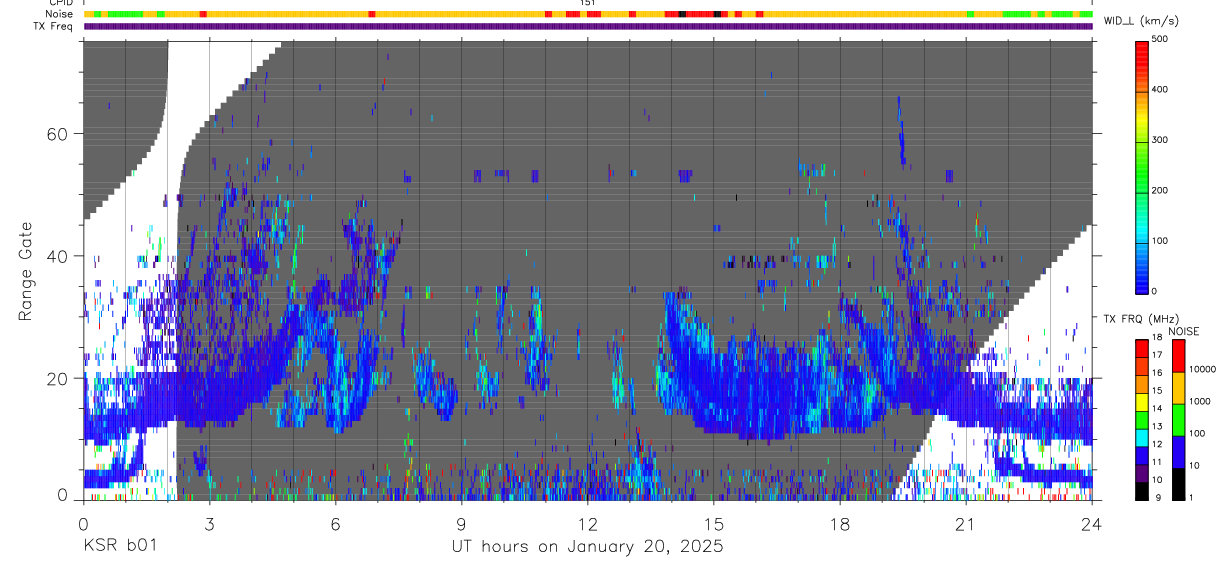
Task: Click the green 13–14 MHz TX FRQ swatch
Action: 1142,418
